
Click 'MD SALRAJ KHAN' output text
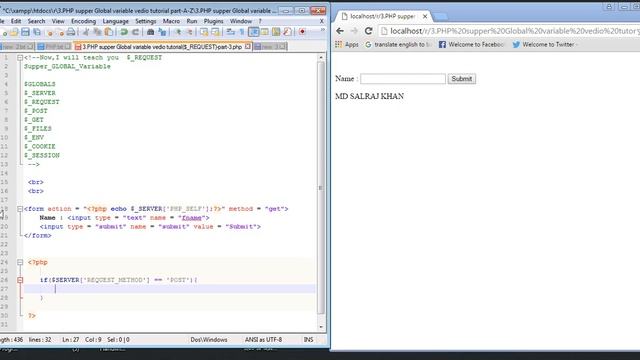369,96
